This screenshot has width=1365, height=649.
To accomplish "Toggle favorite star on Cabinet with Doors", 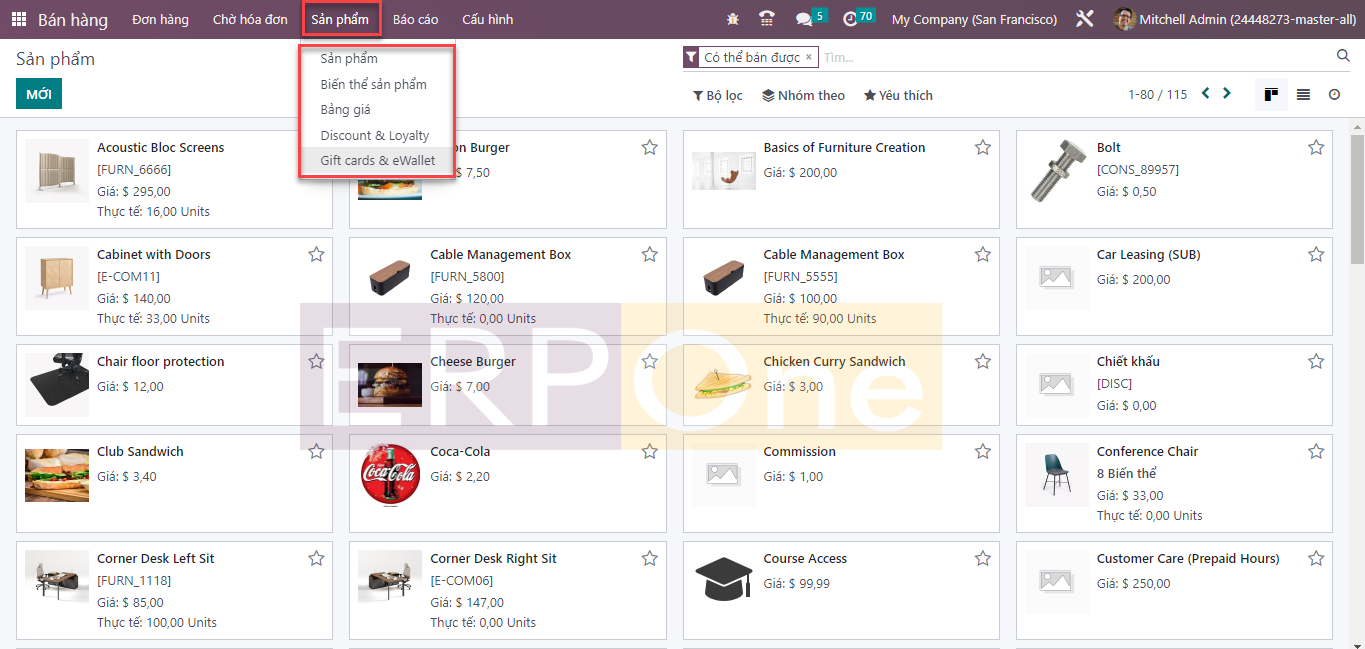I will (316, 255).
